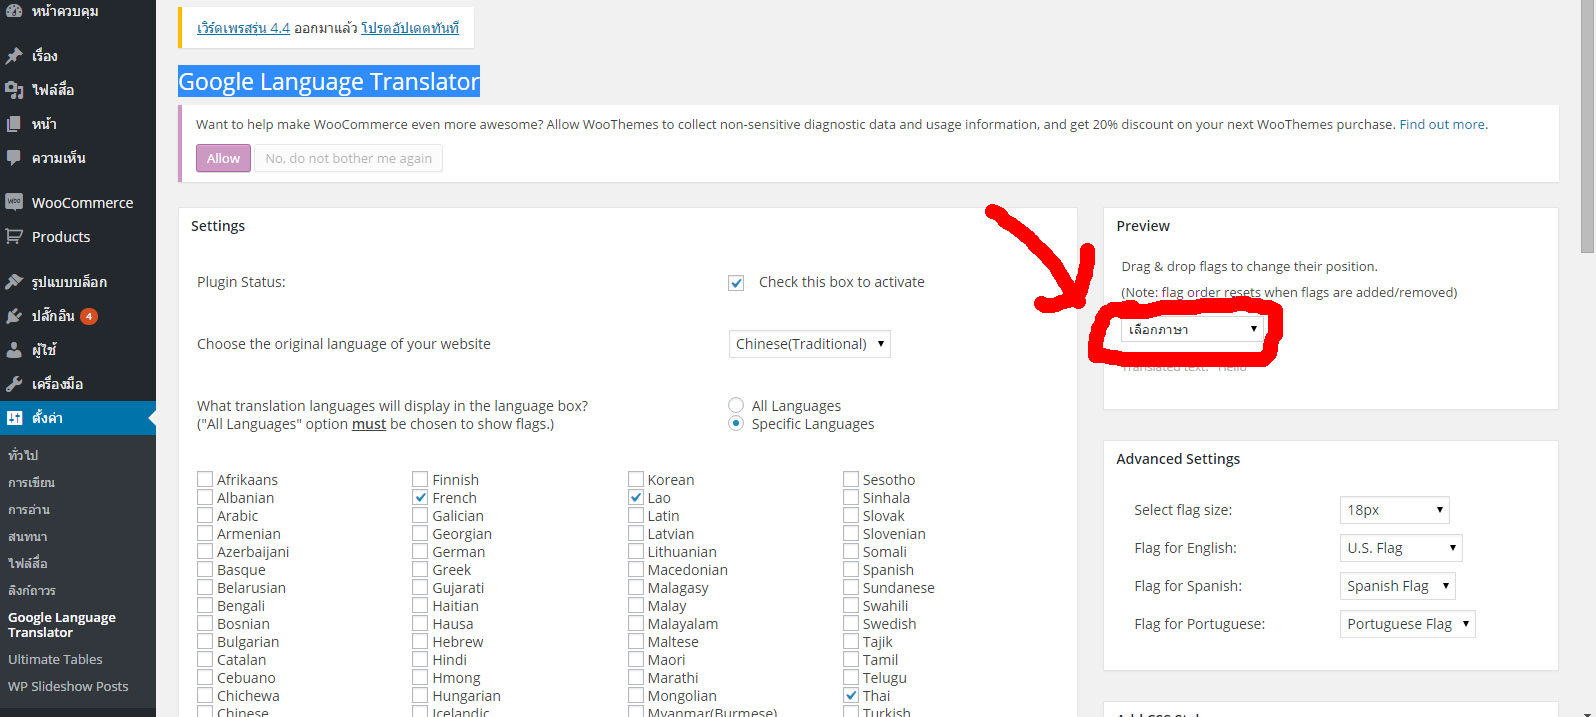
Task: Click the Settings sliders icon
Action: point(14,418)
